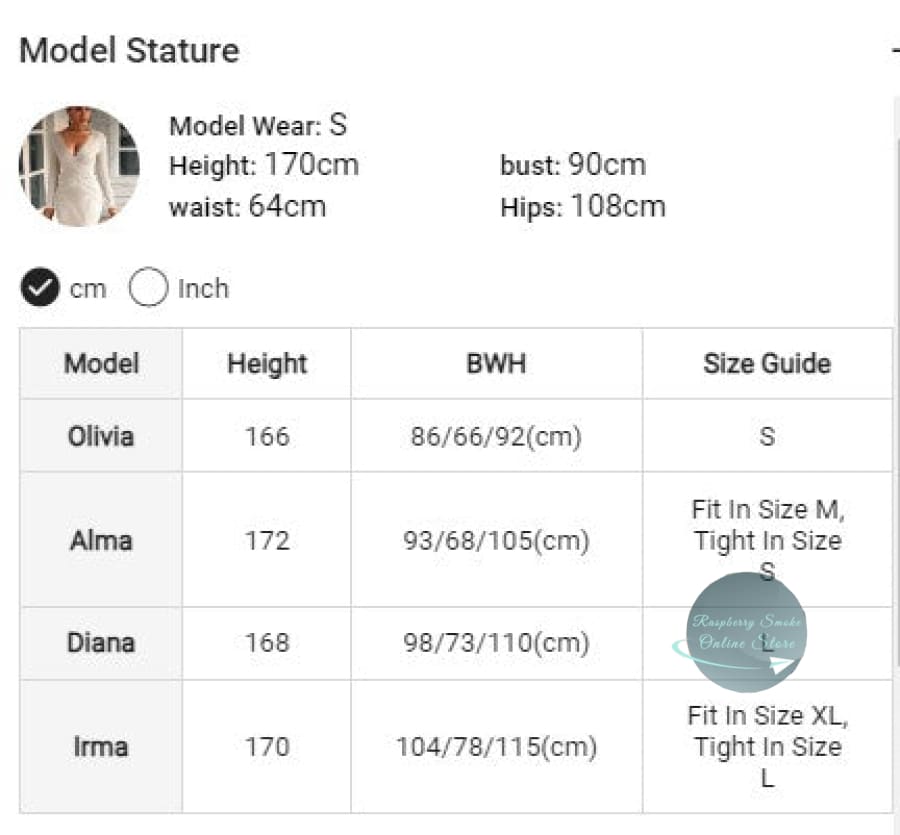This screenshot has height=835, width=900.
Task: Click the Model Stature heading
Action: 129,51
